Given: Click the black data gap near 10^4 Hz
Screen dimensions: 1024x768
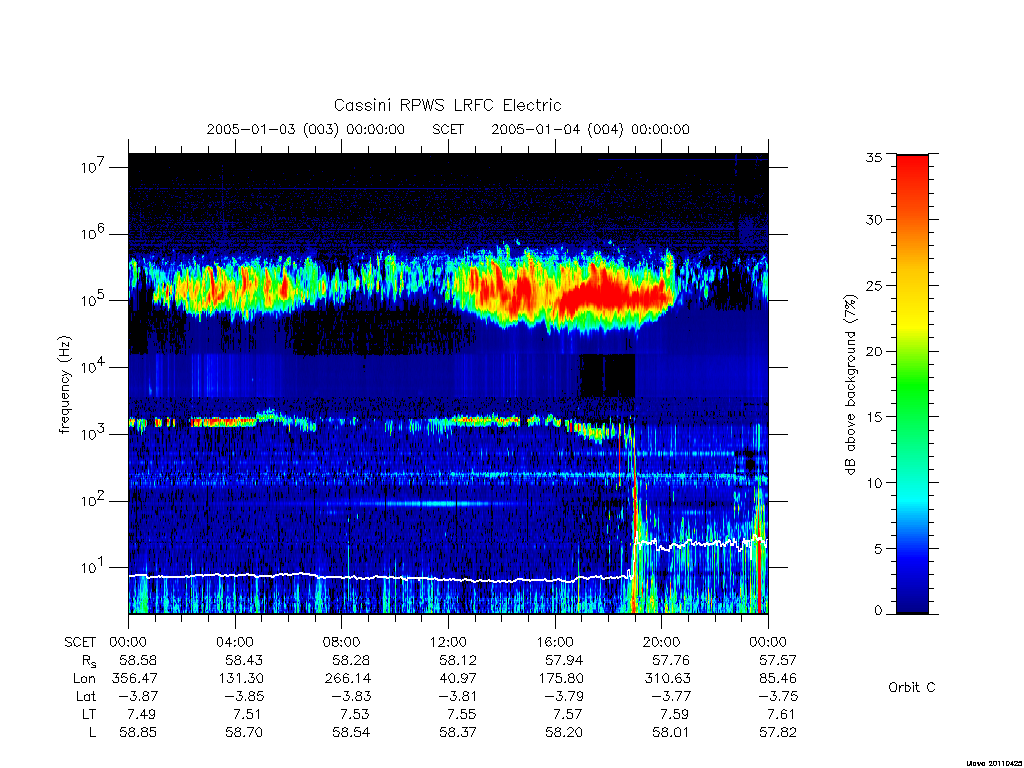Looking at the screenshot, I should tap(607, 376).
